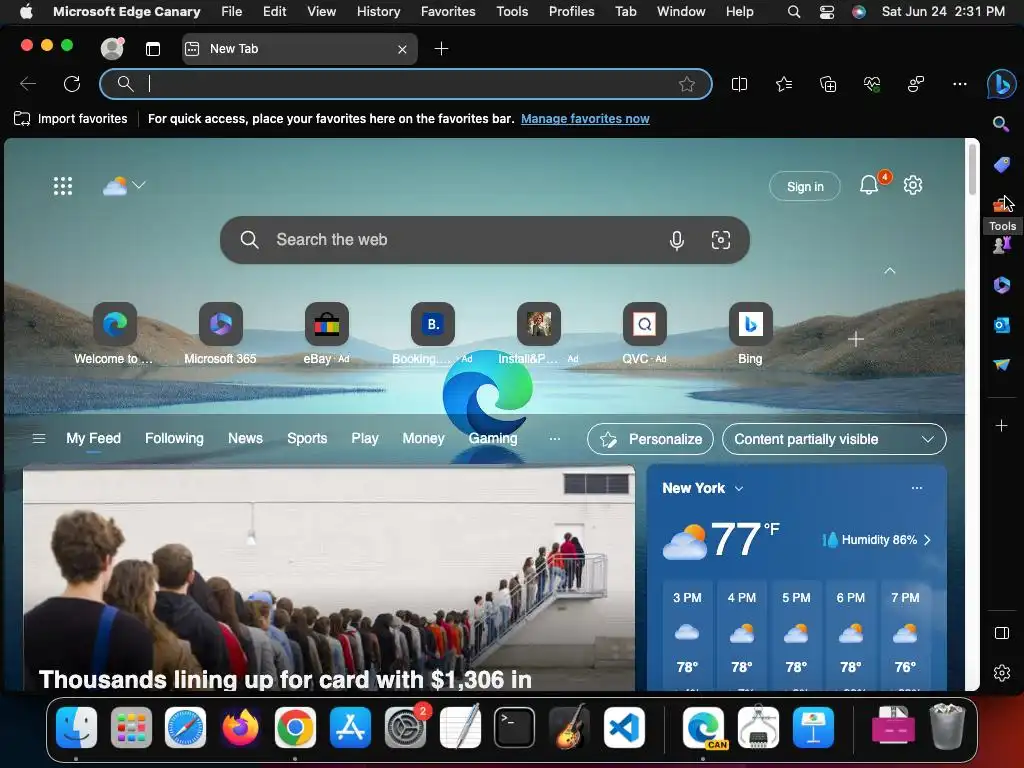This screenshot has width=1024, height=768.
Task: Switch to My Feed tab
Action: pyautogui.click(x=93, y=439)
